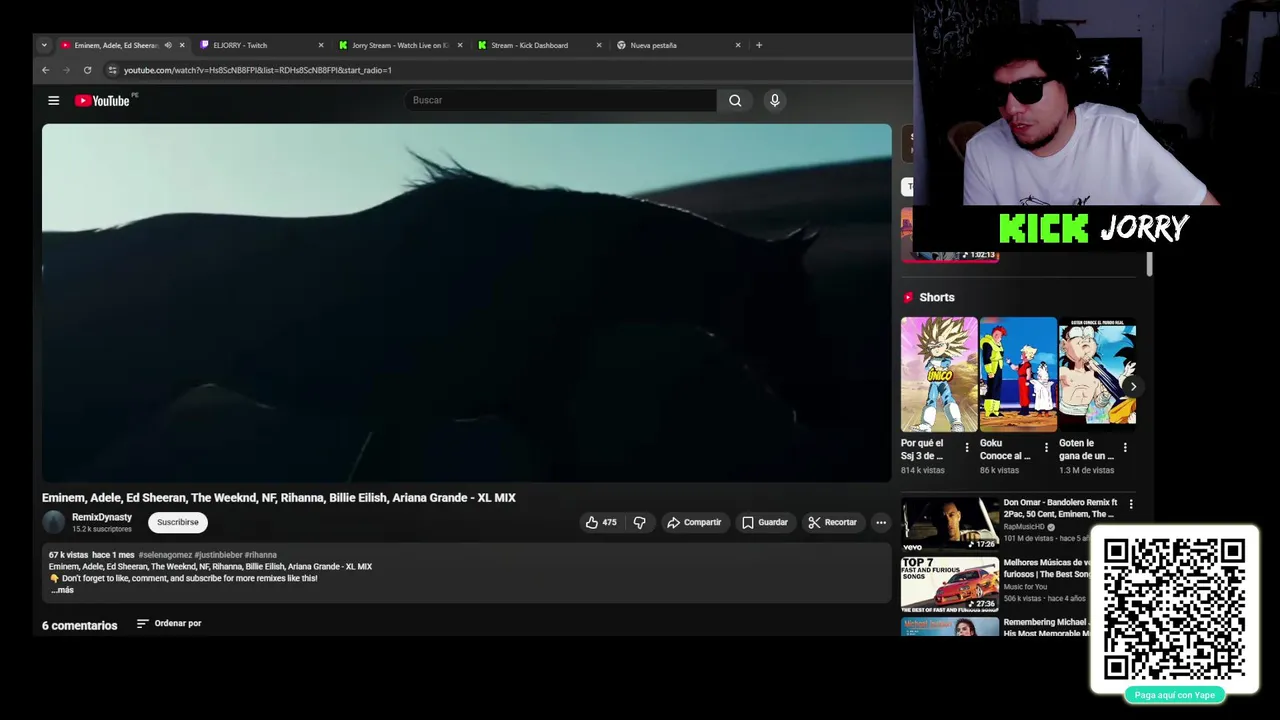Viewport: 1280px width, 720px height.
Task: Reload the page with refresh icon
Action: tap(87, 70)
